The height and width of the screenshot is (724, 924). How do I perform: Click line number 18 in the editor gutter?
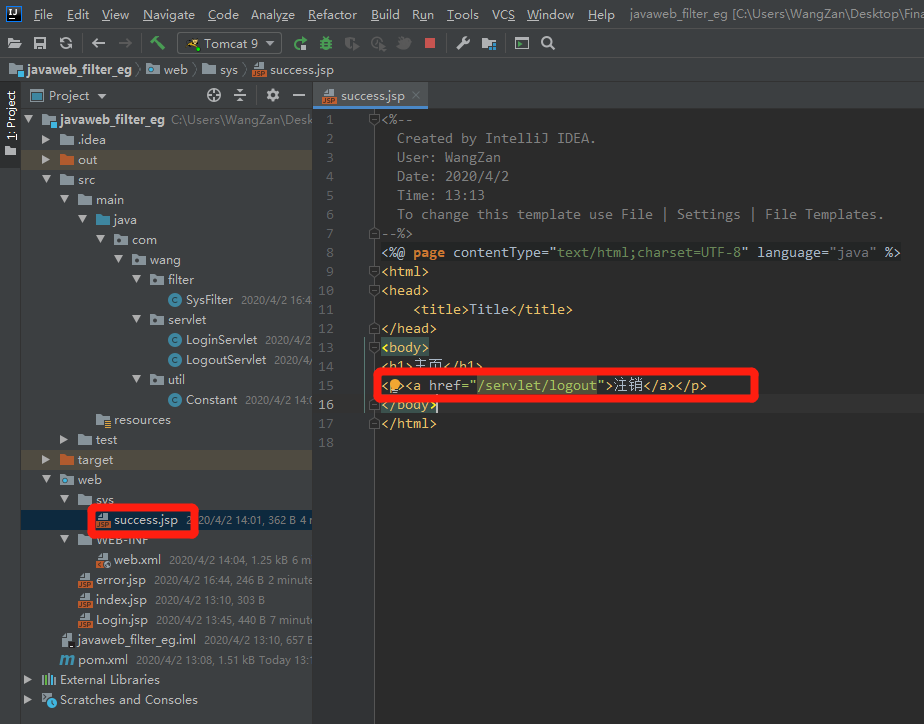tap(326, 442)
